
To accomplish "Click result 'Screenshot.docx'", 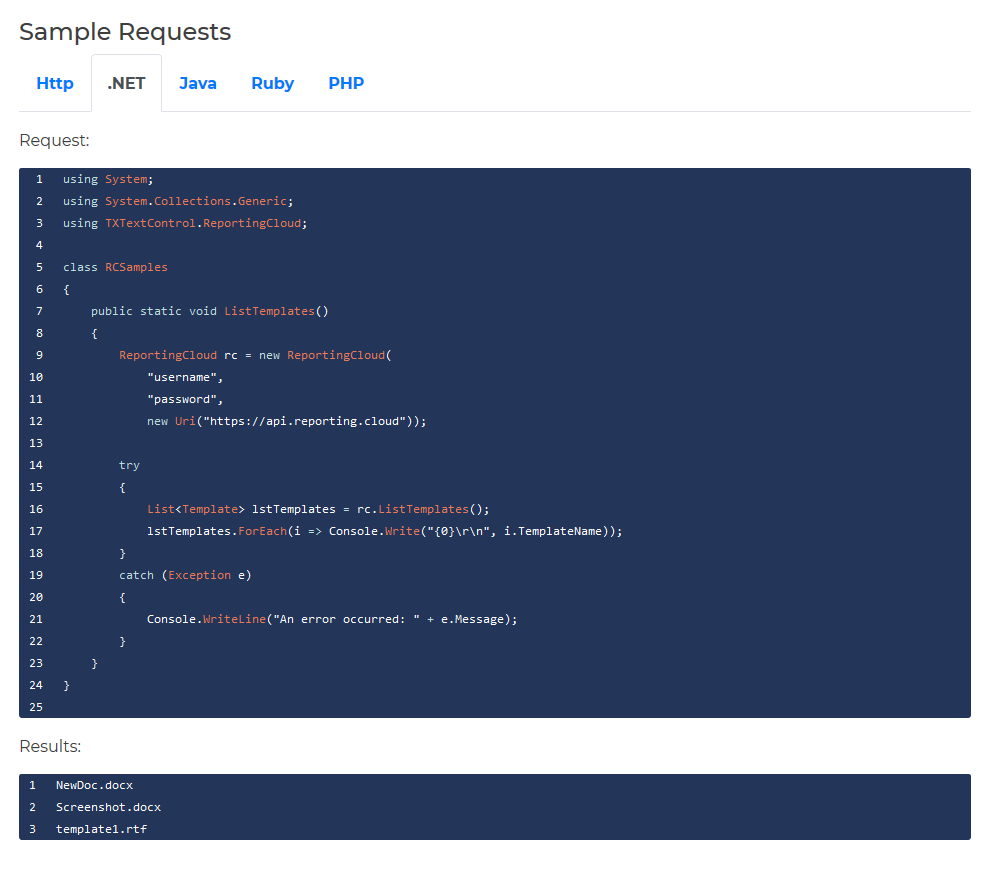I will tap(108, 808).
